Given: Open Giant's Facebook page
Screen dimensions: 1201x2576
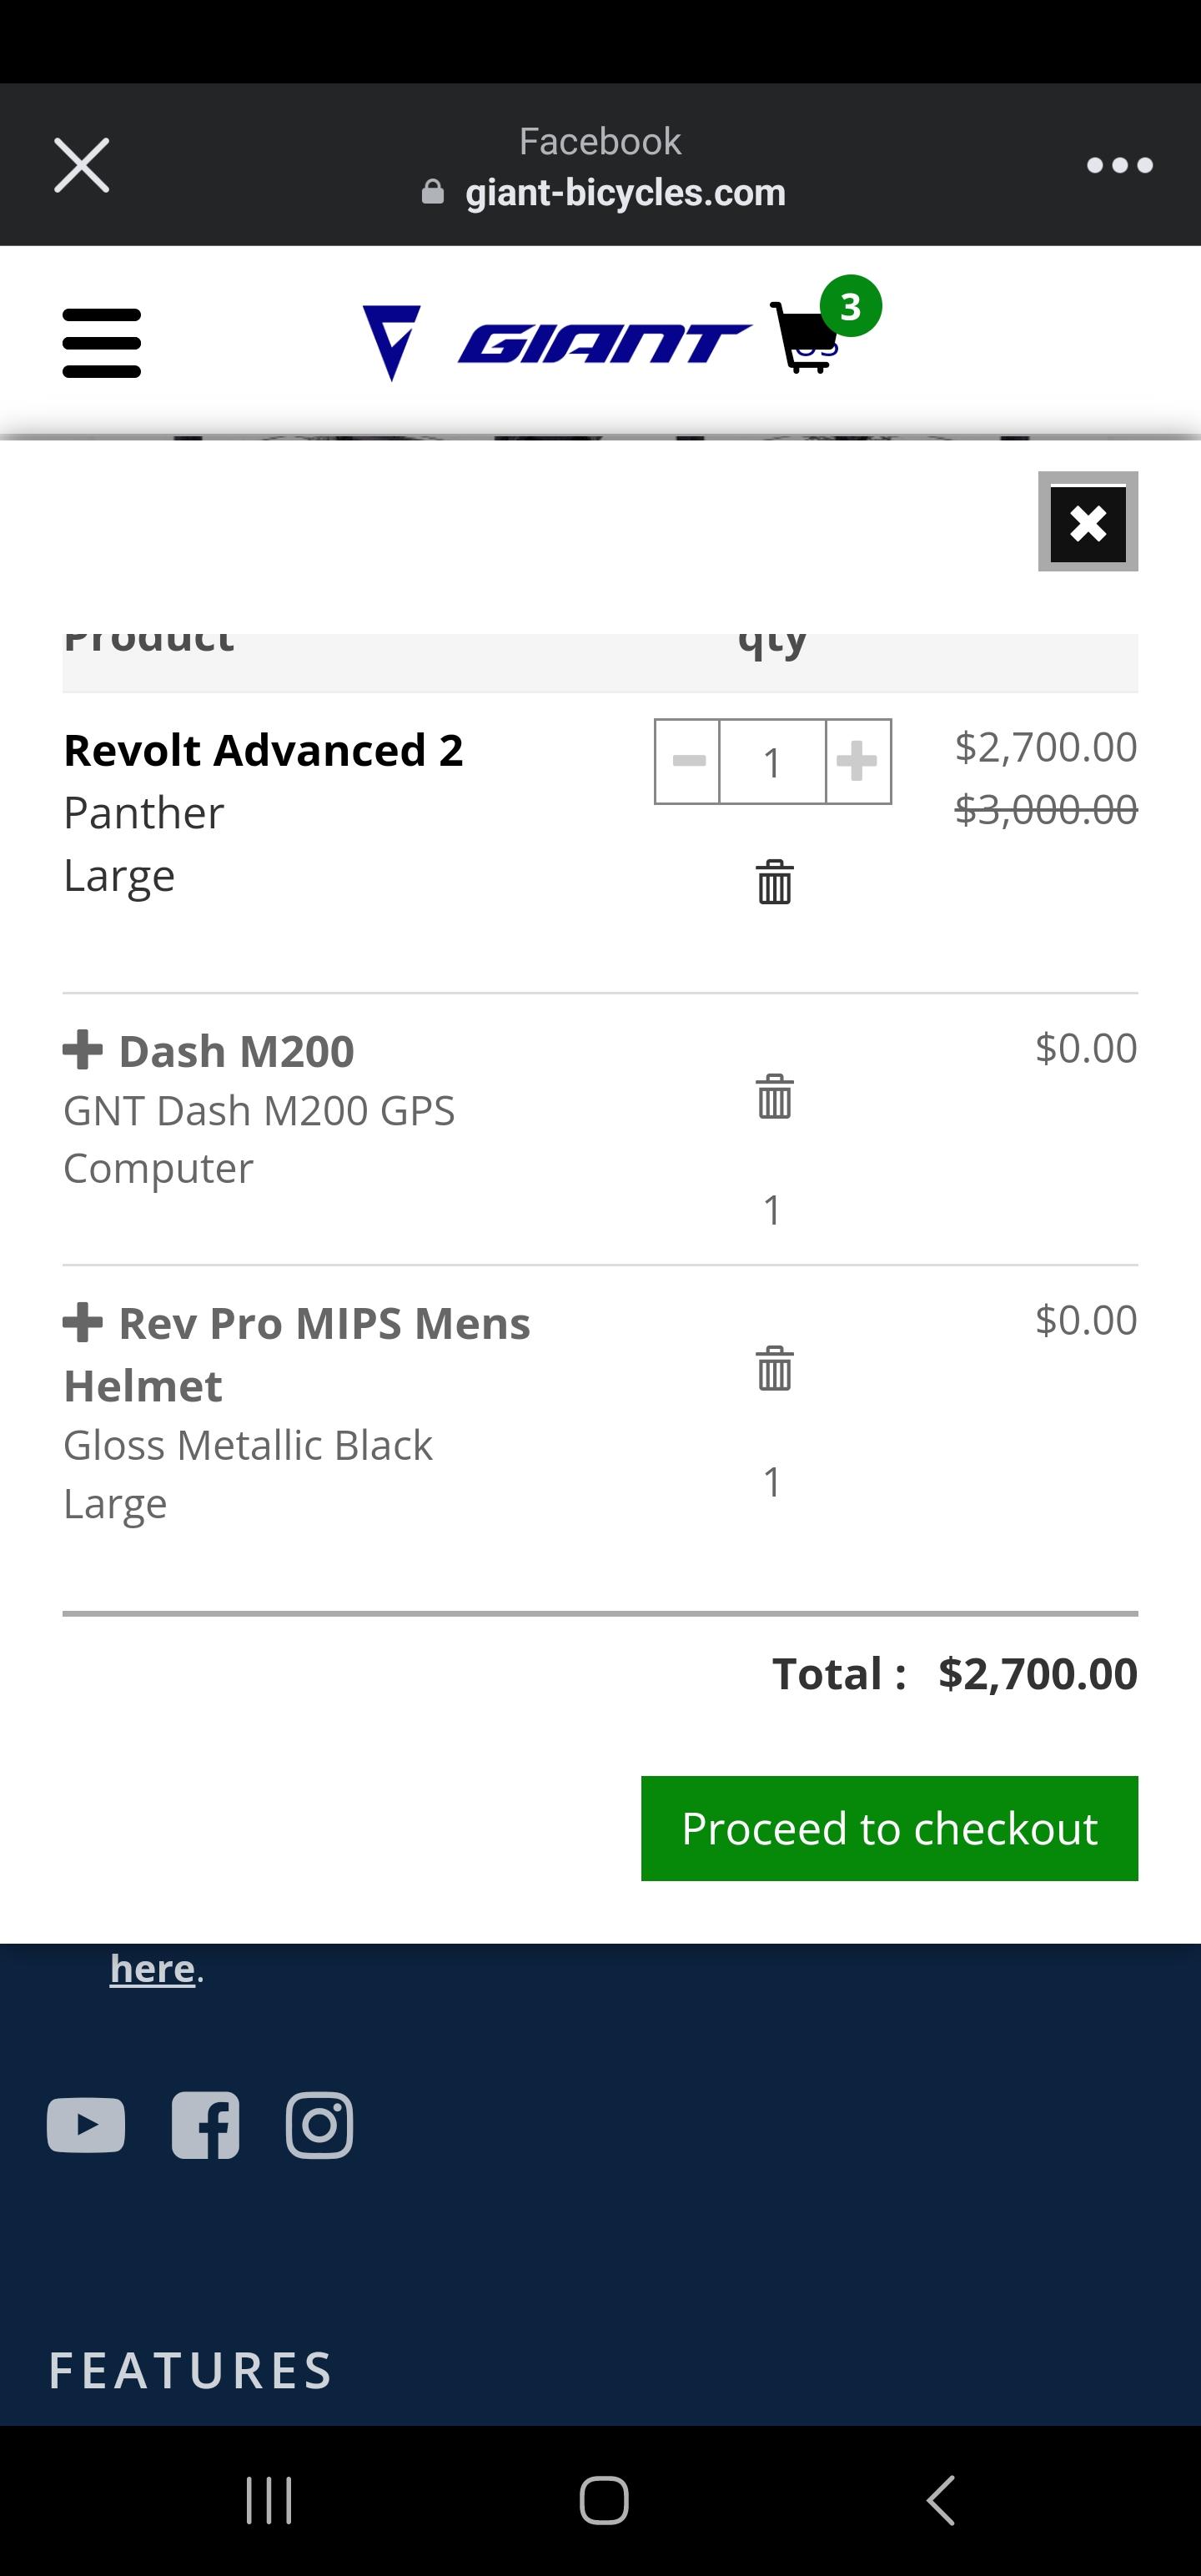Looking at the screenshot, I should coord(205,2125).
